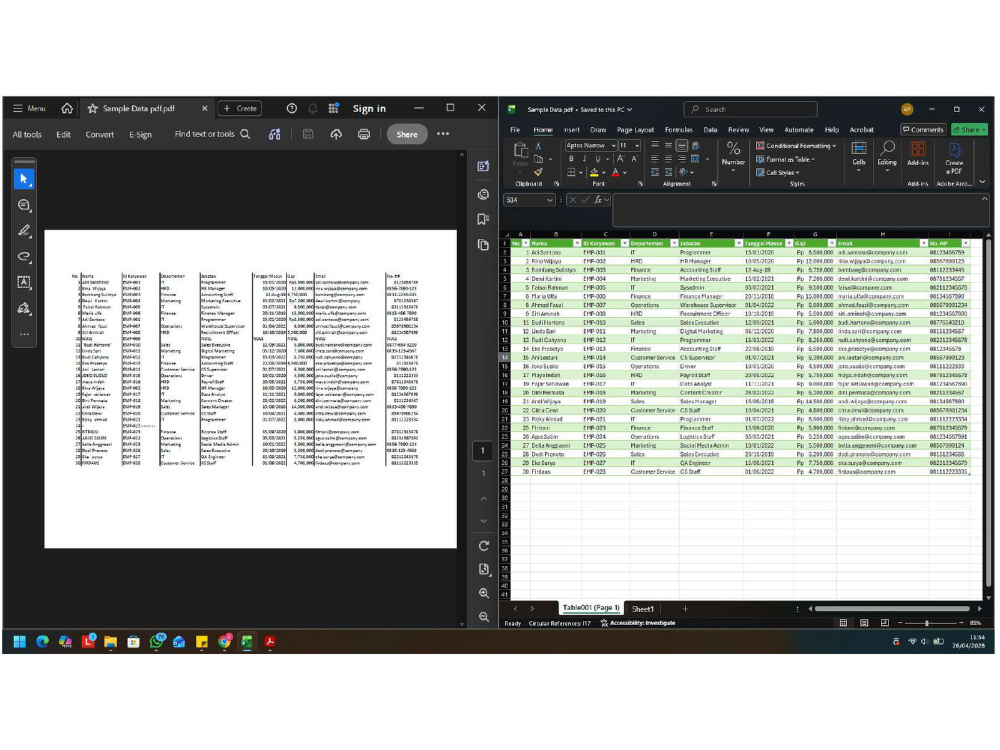Apply yellow fill color swatch
Image resolution: width=1000 pixels, height=750 pixels.
click(594, 172)
